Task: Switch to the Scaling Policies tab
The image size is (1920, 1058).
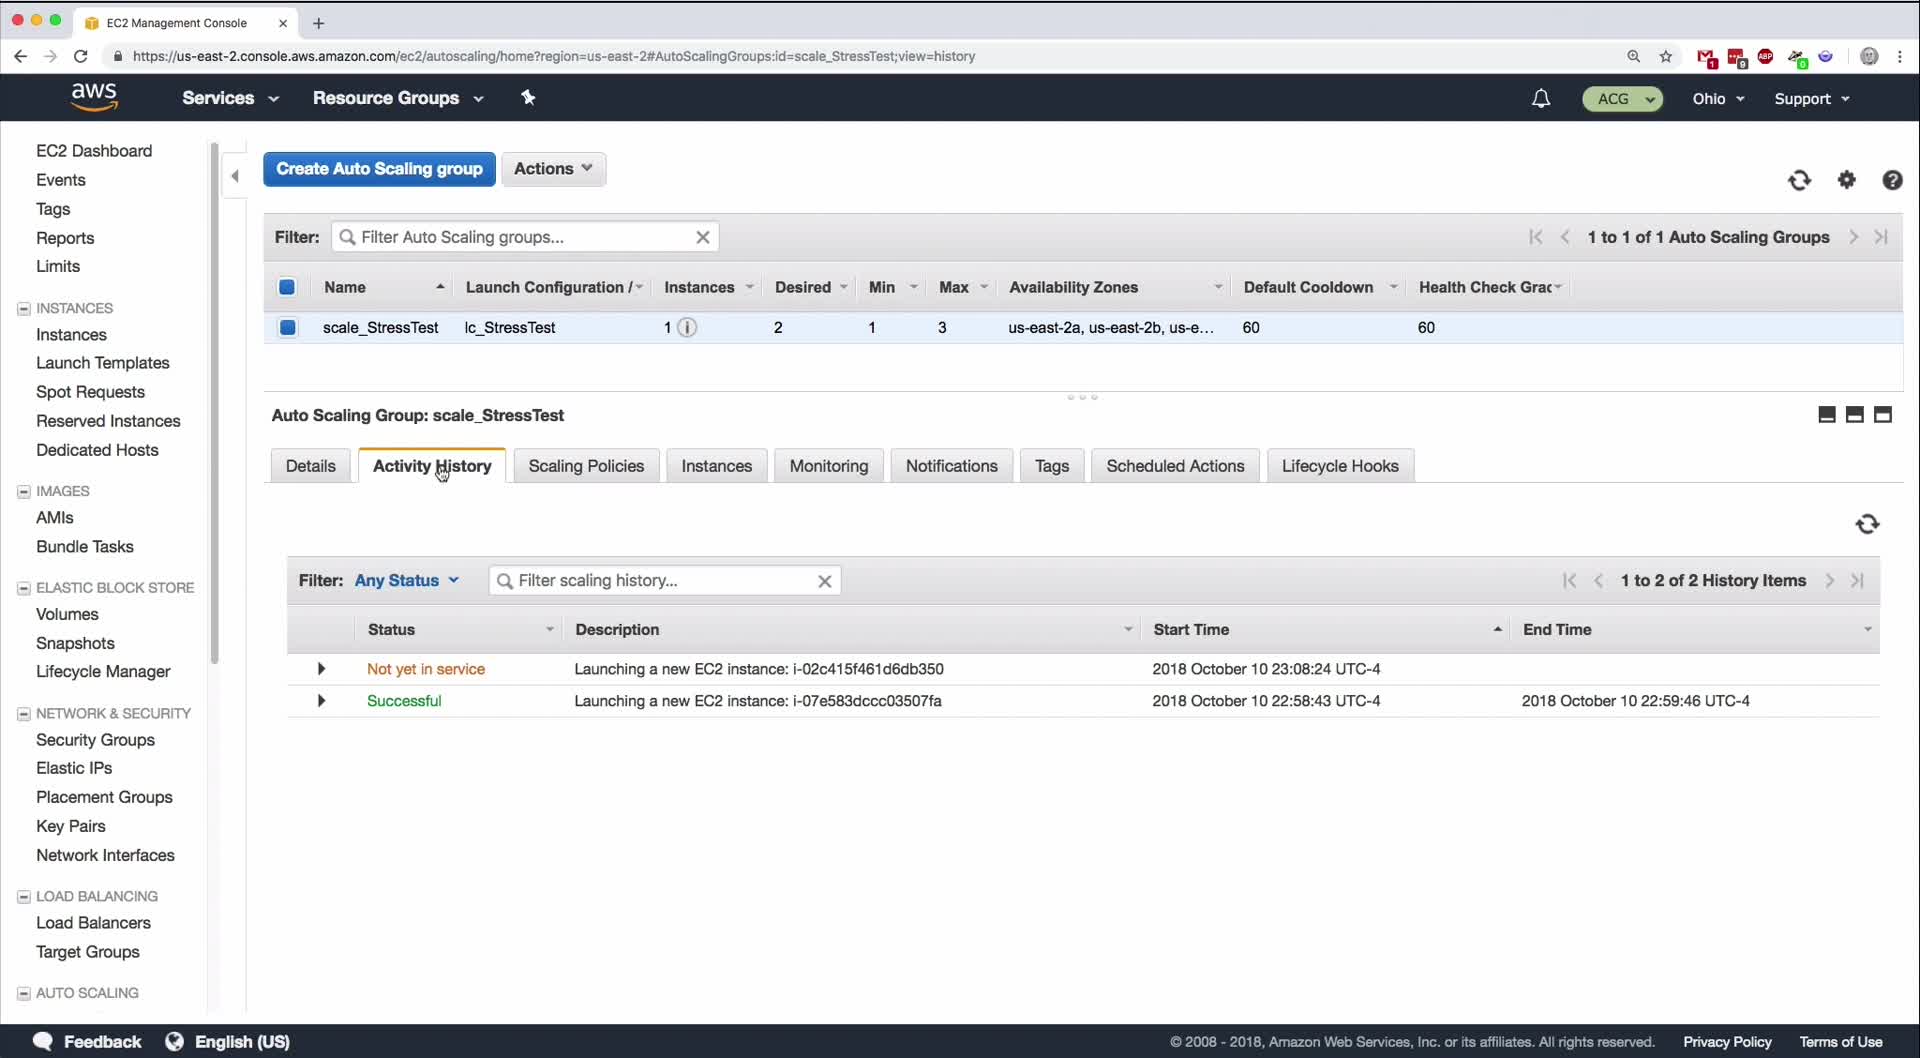Action: tap(586, 466)
